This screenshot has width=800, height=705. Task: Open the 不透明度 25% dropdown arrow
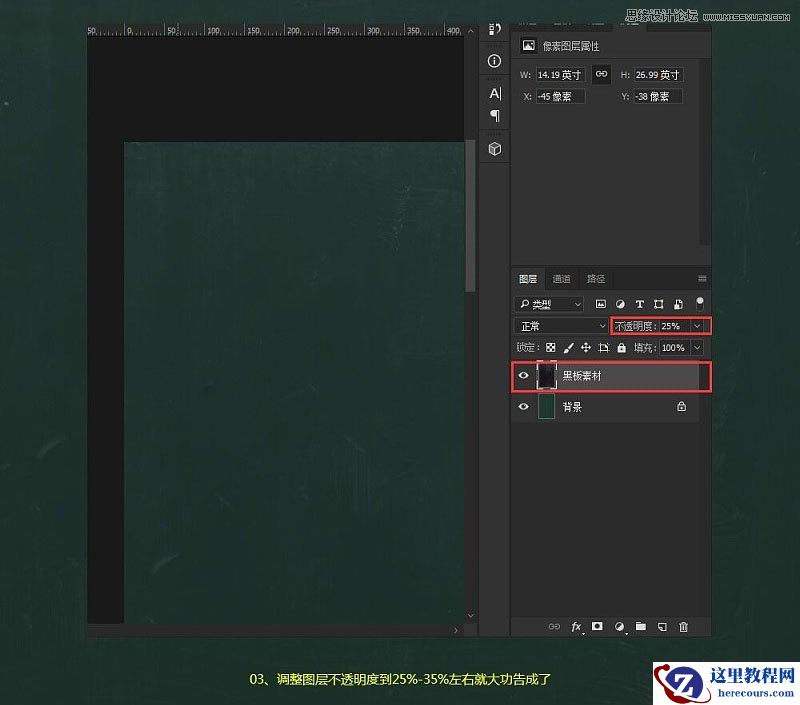pos(697,325)
